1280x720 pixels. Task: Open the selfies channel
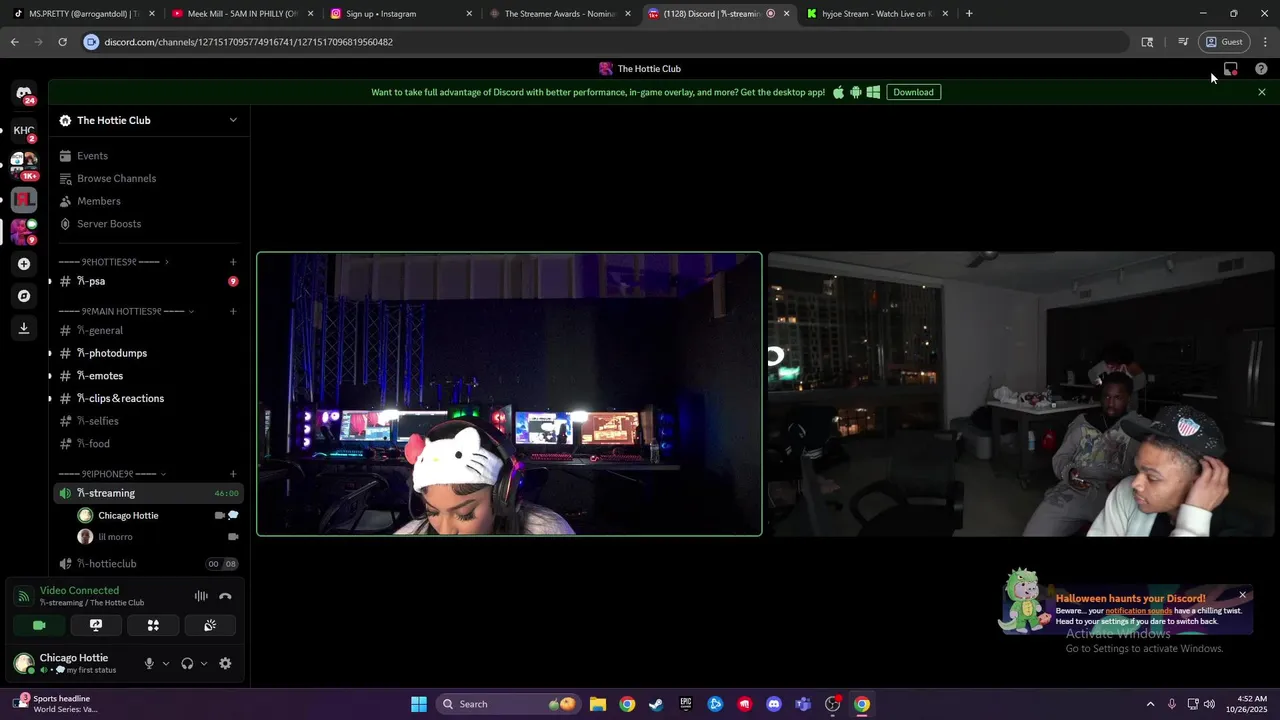click(148, 421)
